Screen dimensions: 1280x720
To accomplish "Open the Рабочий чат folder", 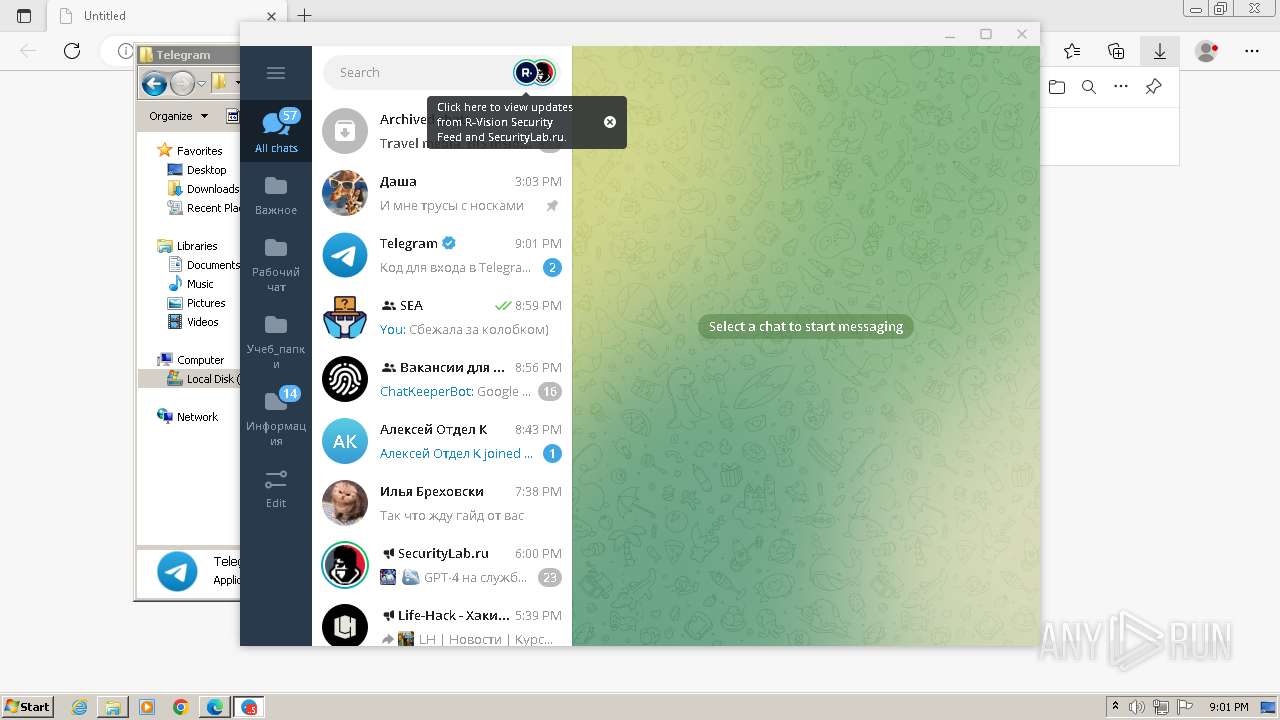I will tap(276, 265).
